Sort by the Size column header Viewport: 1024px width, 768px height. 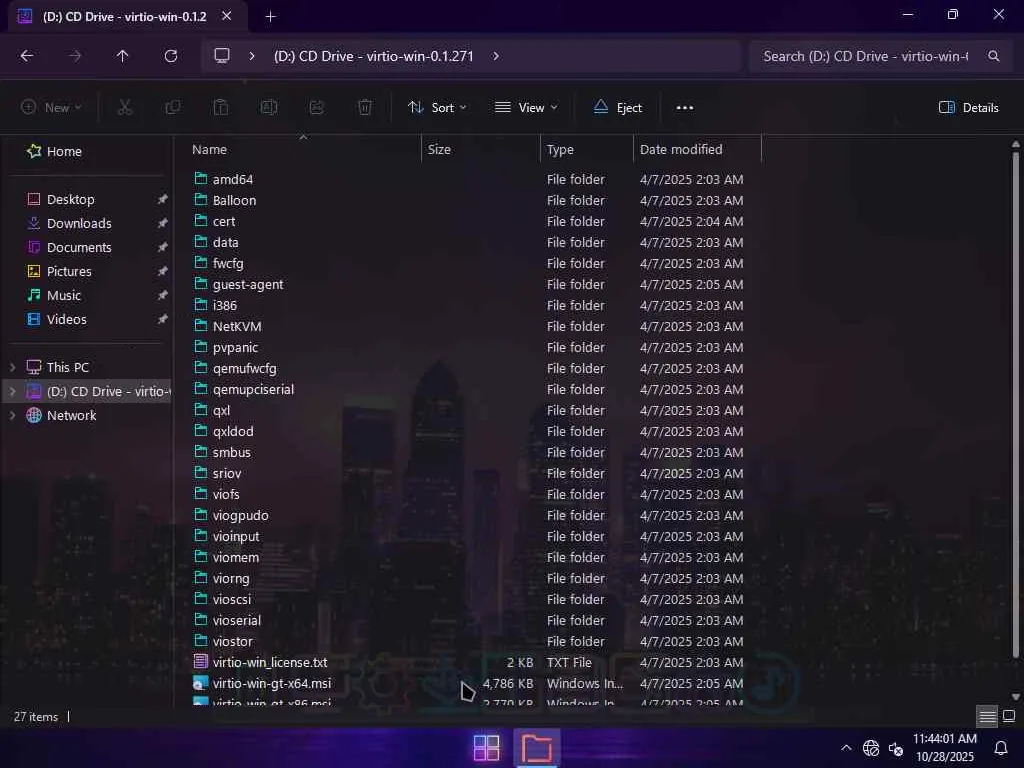439,150
